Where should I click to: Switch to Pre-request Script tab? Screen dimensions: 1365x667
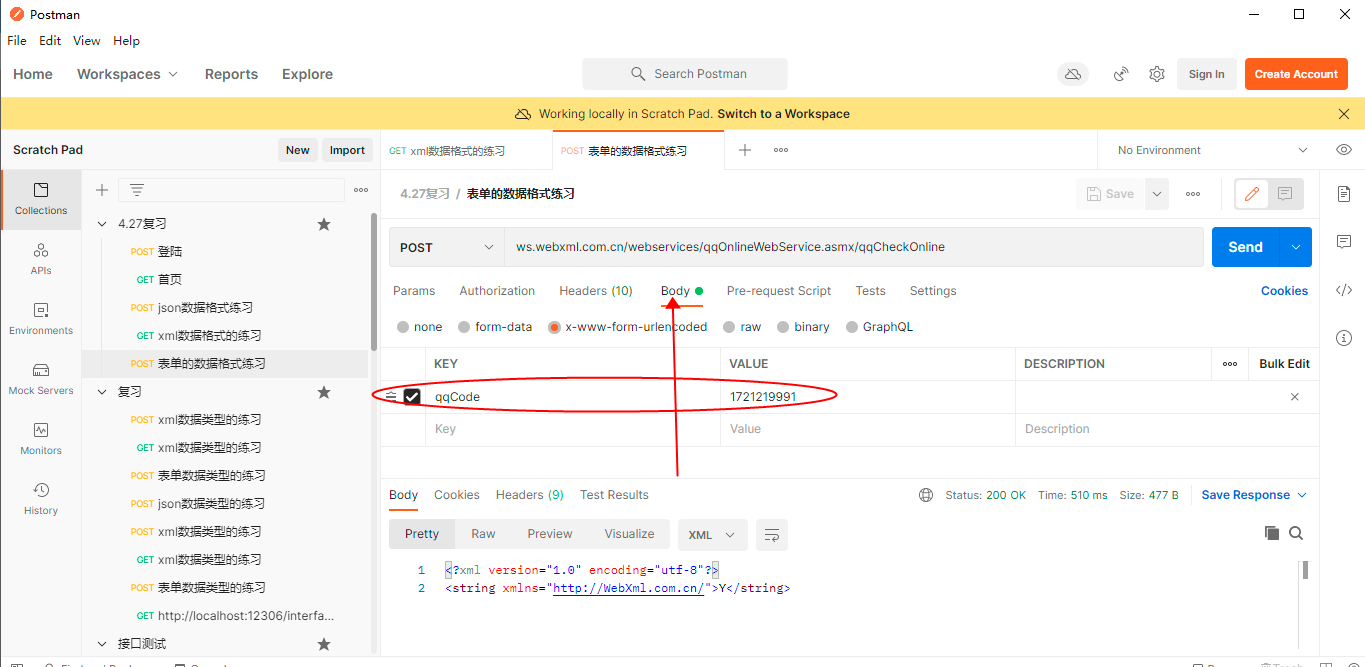779,291
